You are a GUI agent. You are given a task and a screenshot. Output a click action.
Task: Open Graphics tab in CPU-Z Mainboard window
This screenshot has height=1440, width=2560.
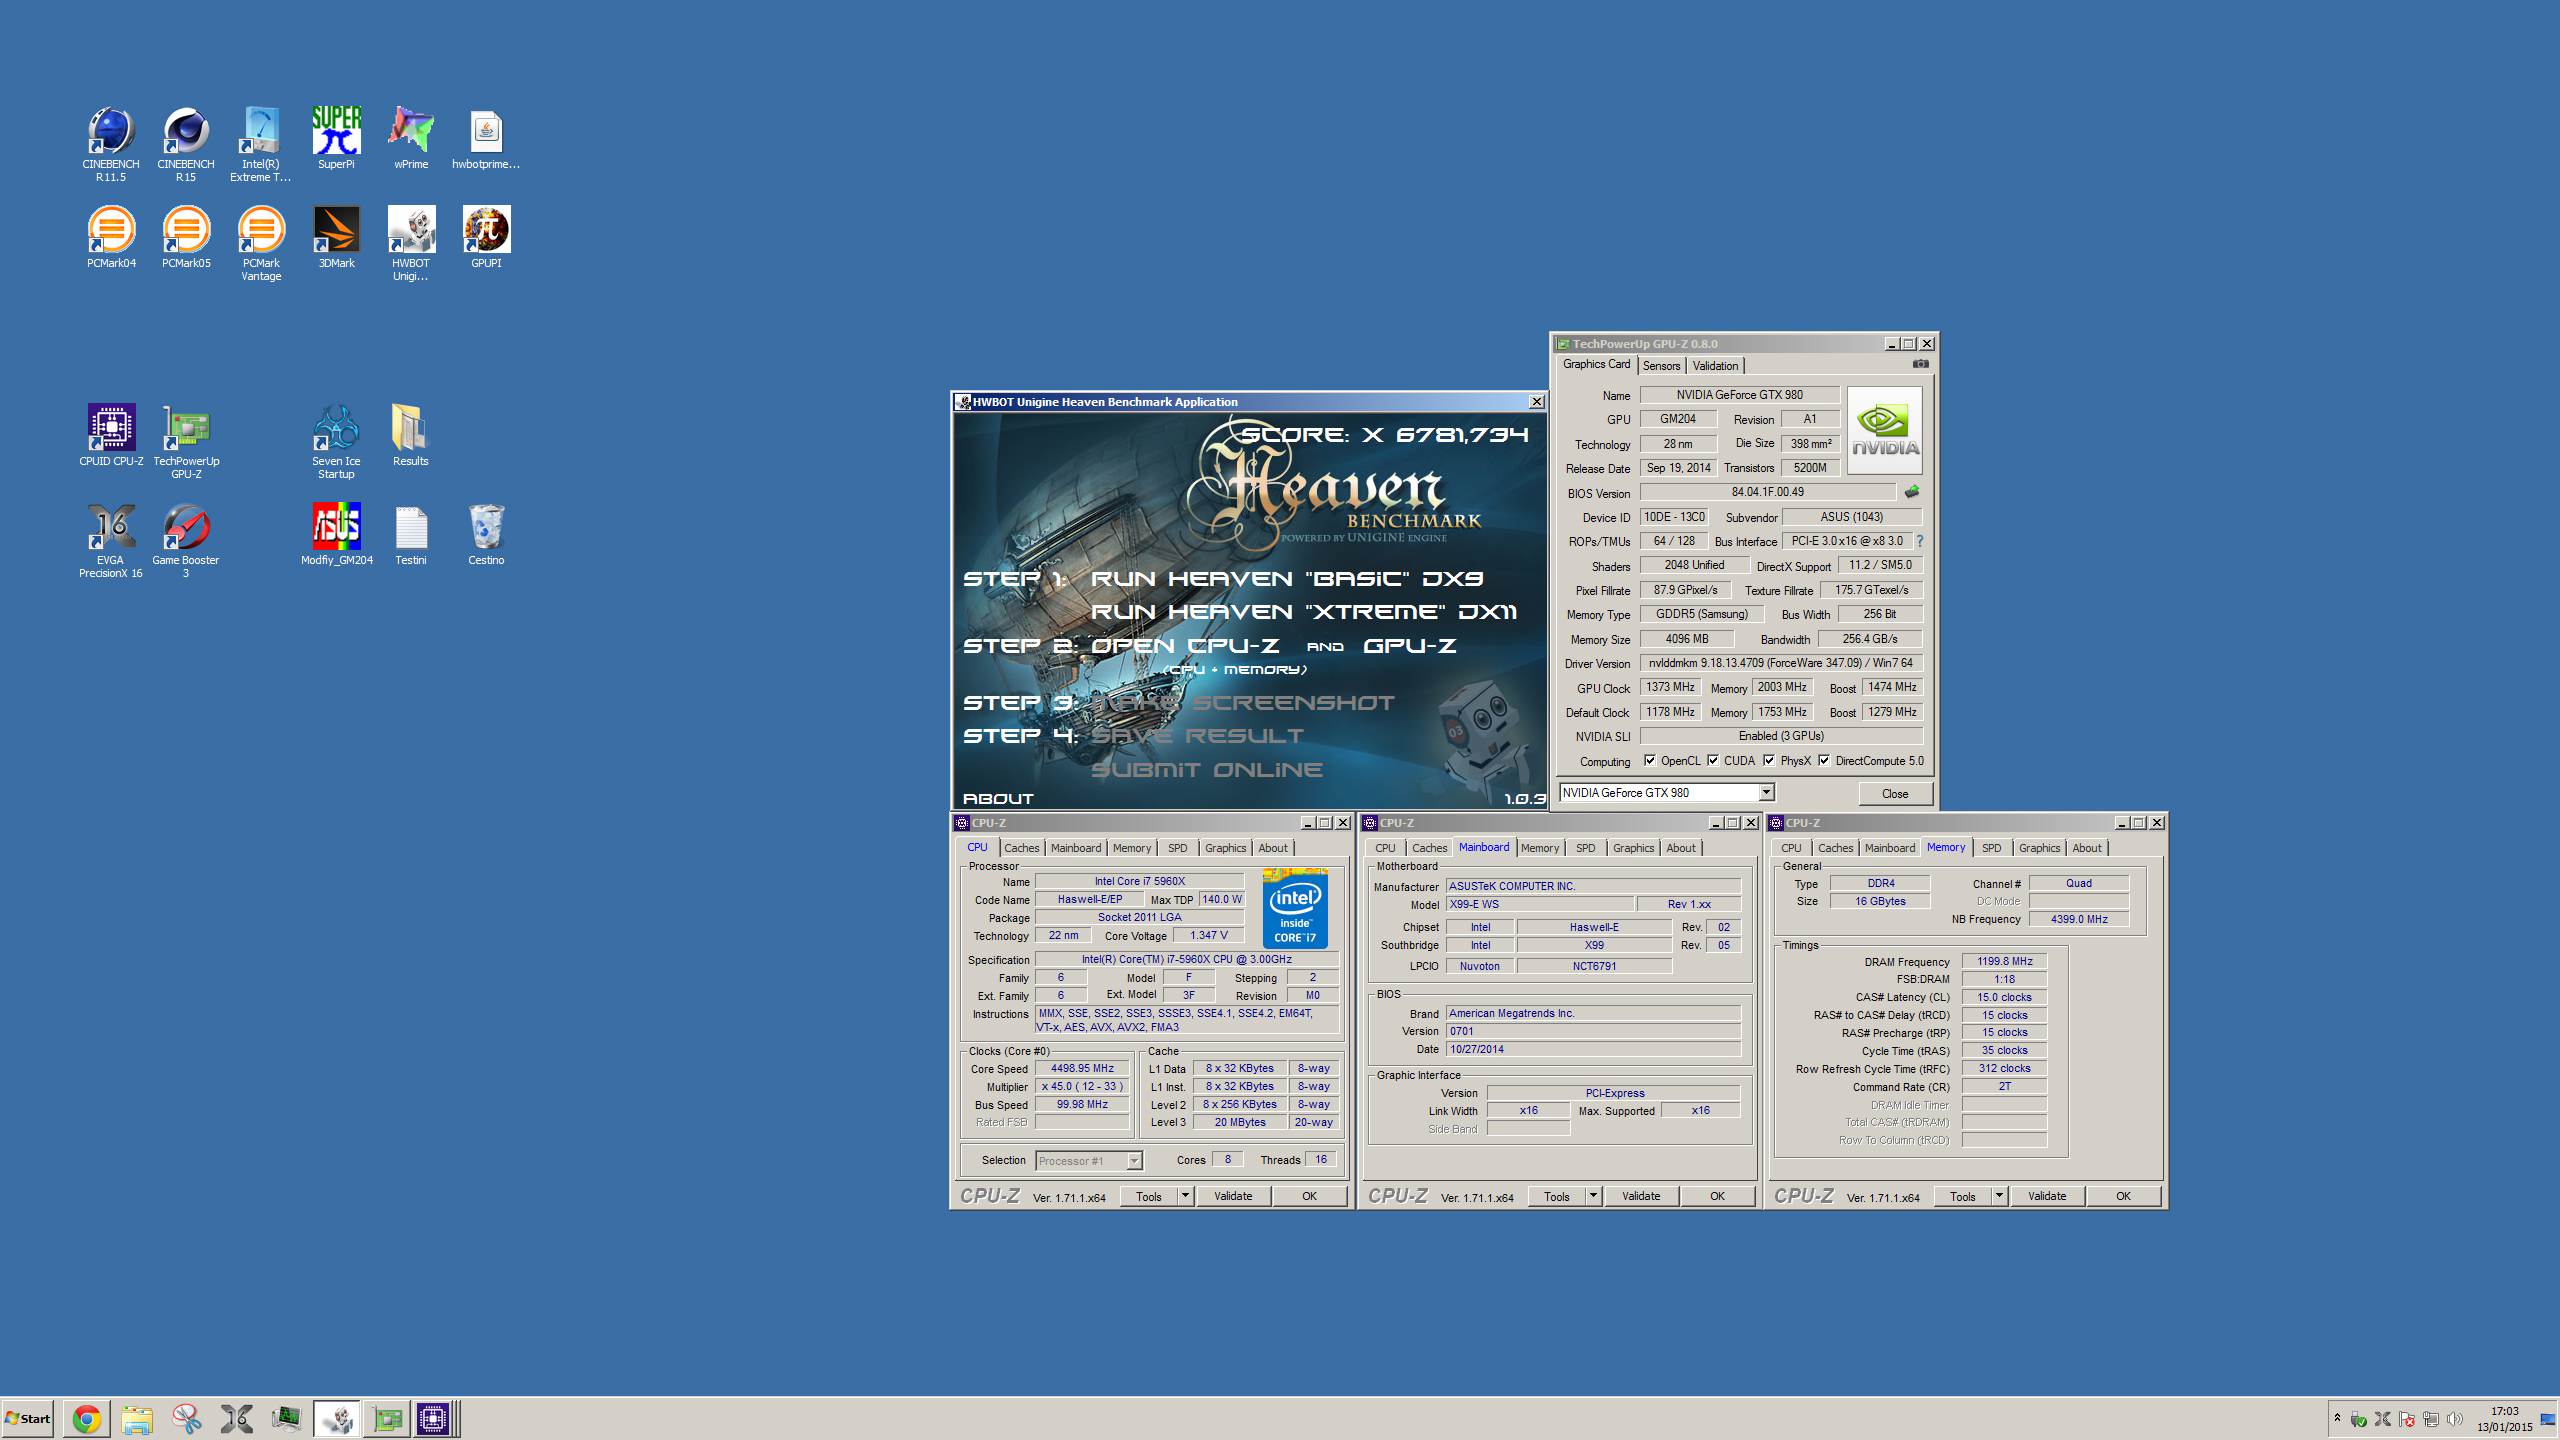tap(1633, 848)
